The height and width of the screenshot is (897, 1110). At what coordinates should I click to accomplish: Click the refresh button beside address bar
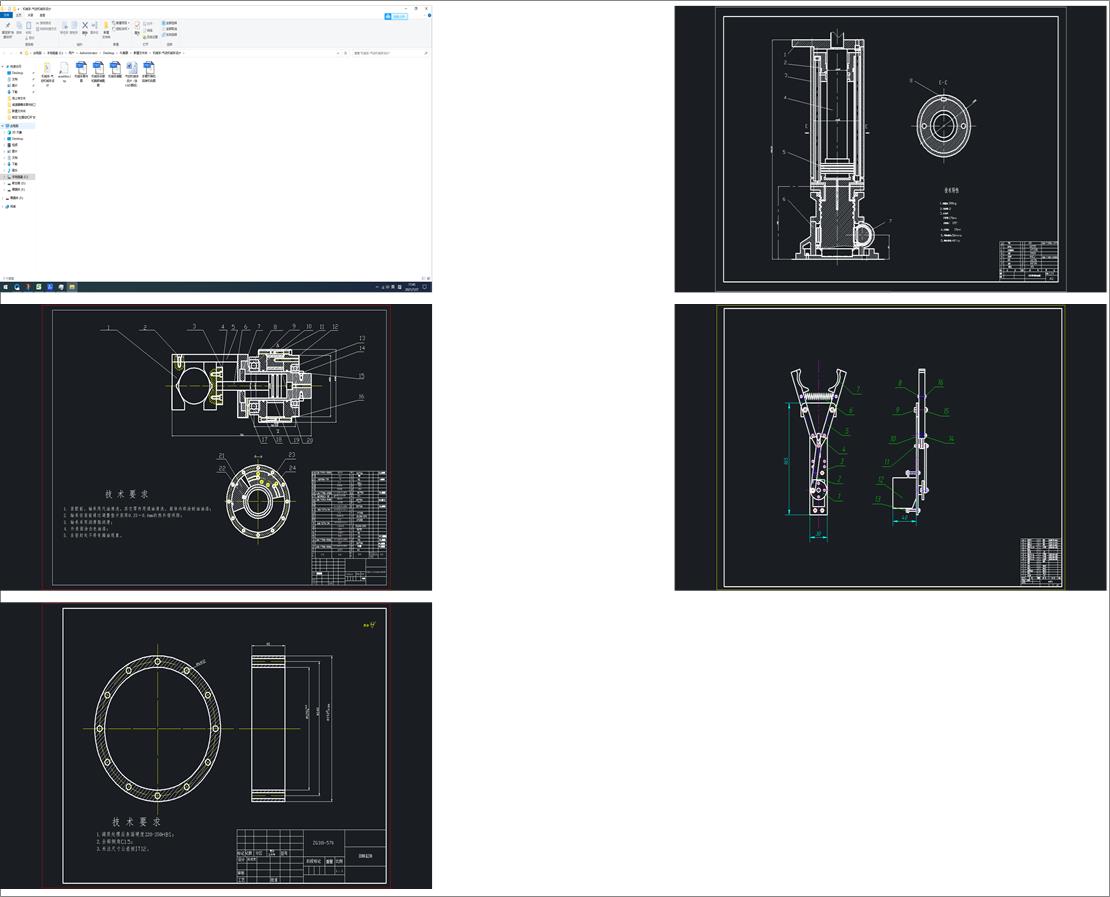coord(345,53)
